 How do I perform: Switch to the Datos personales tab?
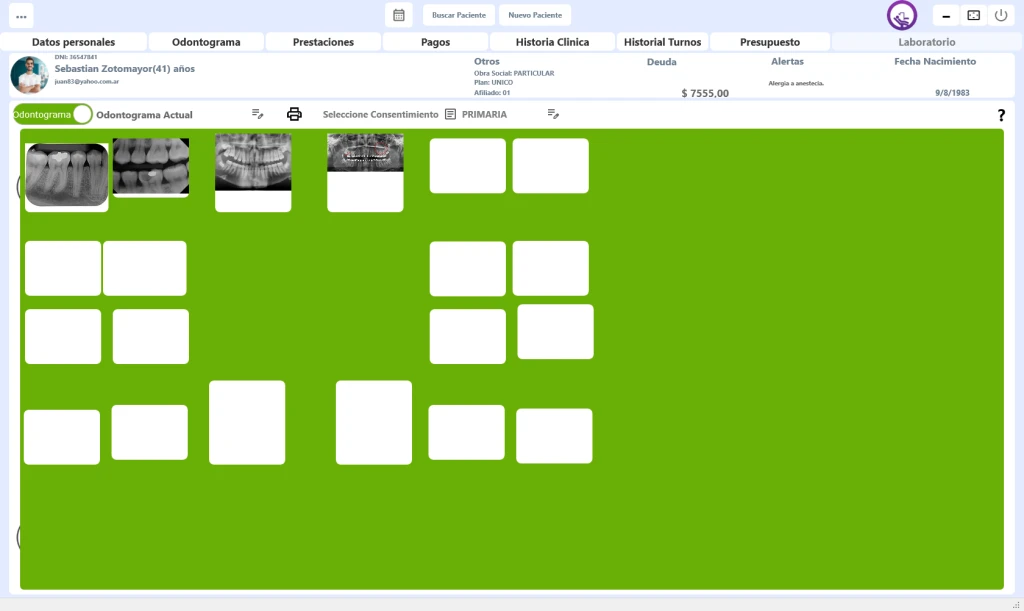pyautogui.click(x=73, y=42)
